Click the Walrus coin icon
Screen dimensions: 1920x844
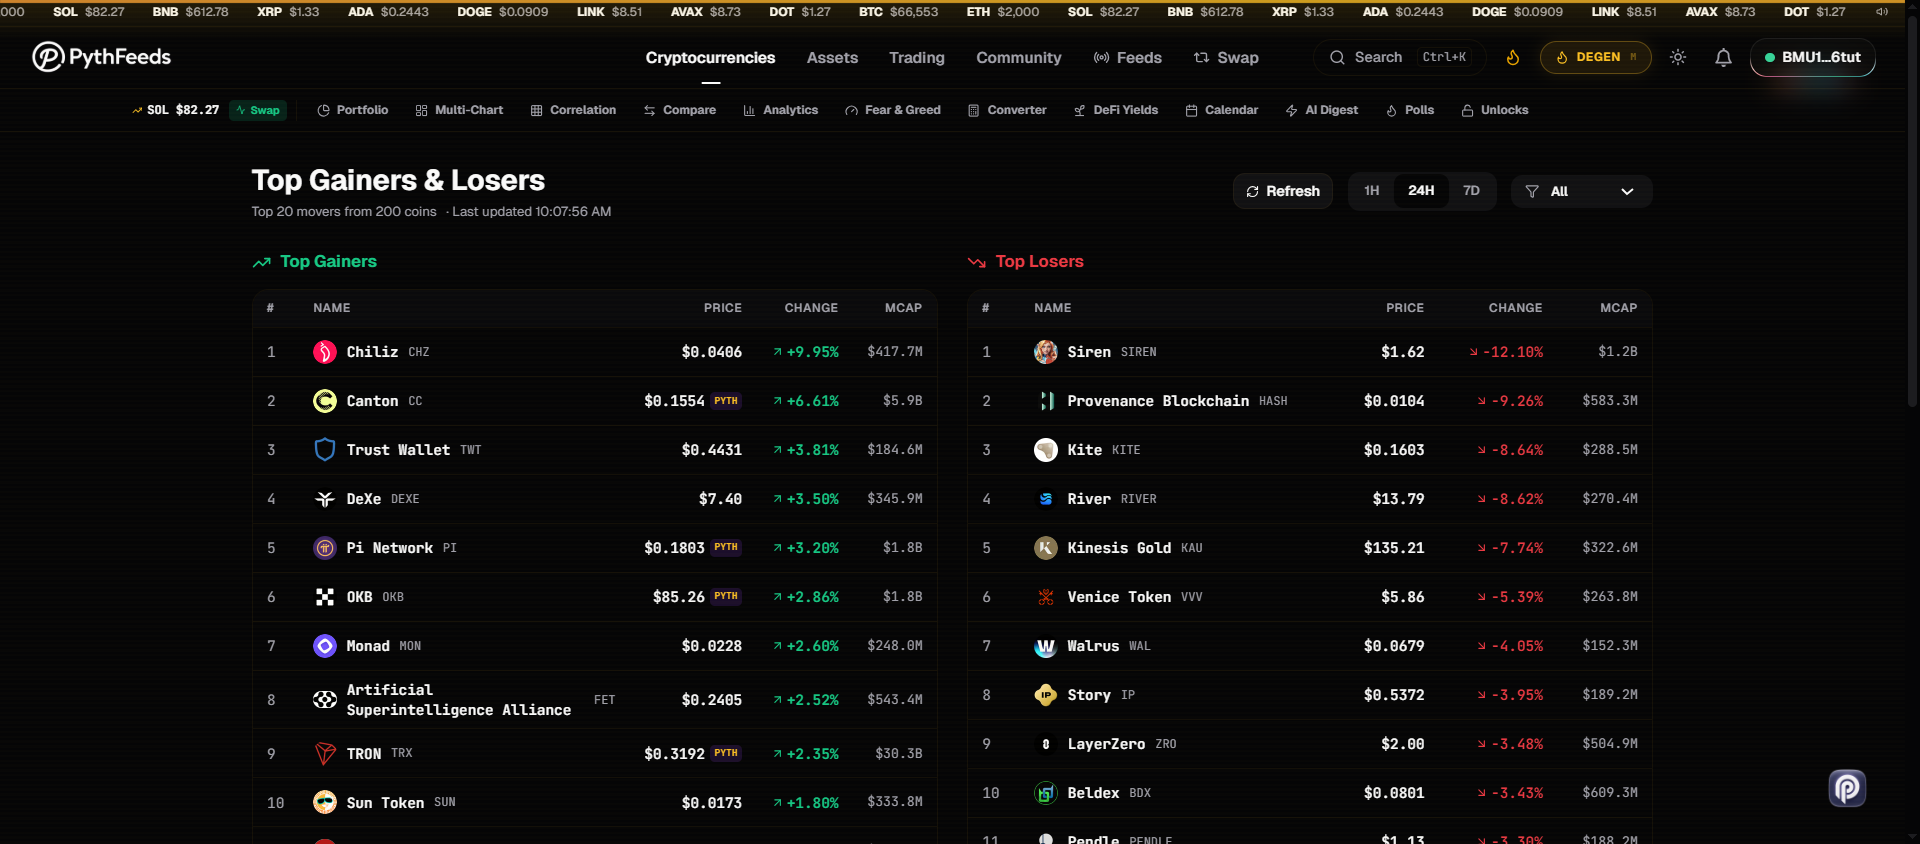click(1046, 646)
